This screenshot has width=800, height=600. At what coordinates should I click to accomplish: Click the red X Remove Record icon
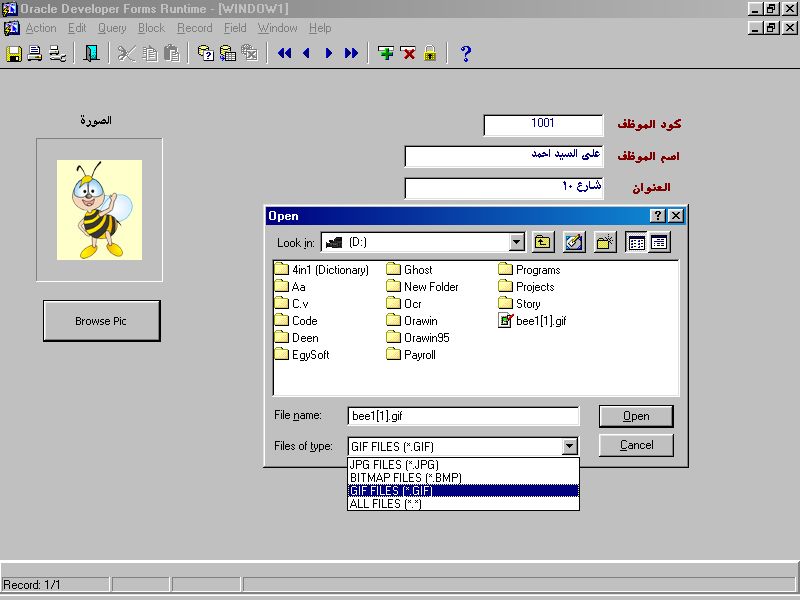(x=408, y=53)
